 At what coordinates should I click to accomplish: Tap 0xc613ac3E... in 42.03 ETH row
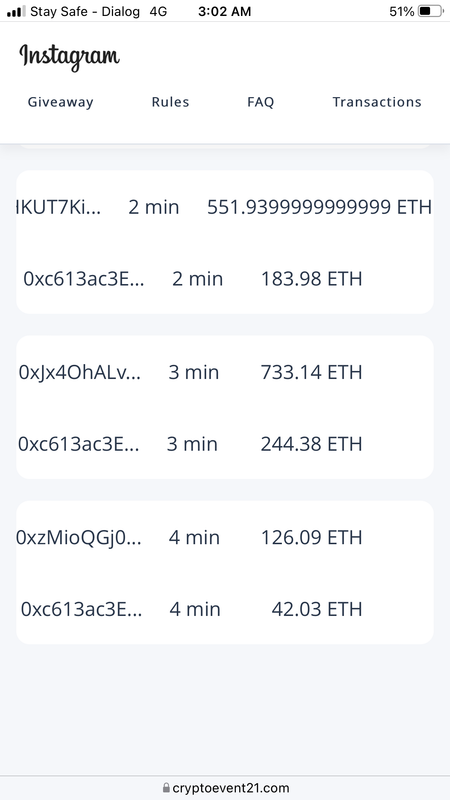click(x=82, y=609)
